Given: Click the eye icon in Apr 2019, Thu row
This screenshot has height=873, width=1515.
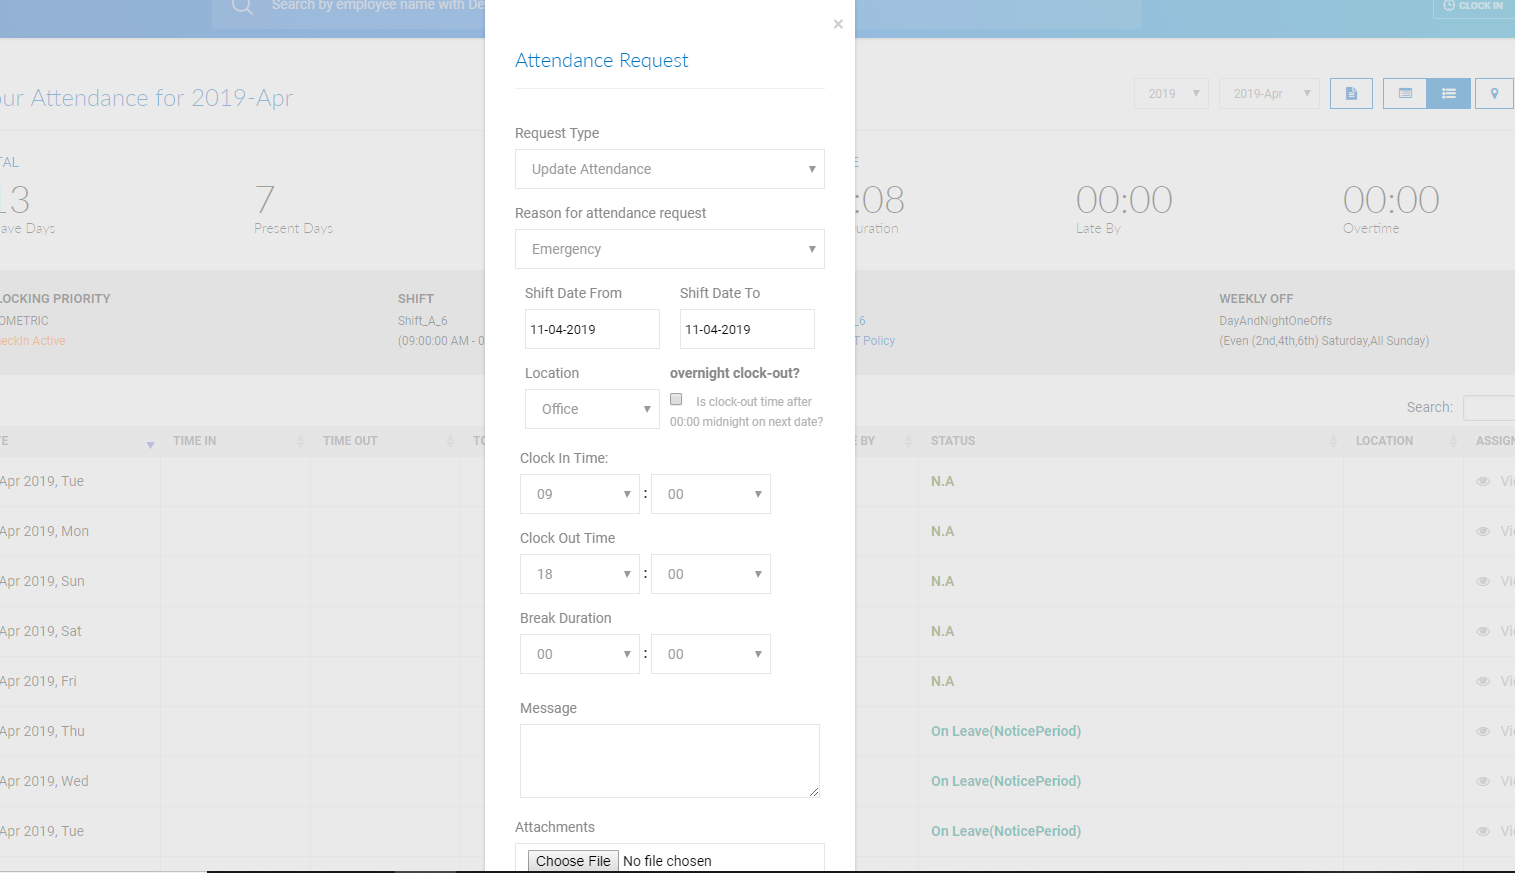Looking at the screenshot, I should [x=1483, y=731].
